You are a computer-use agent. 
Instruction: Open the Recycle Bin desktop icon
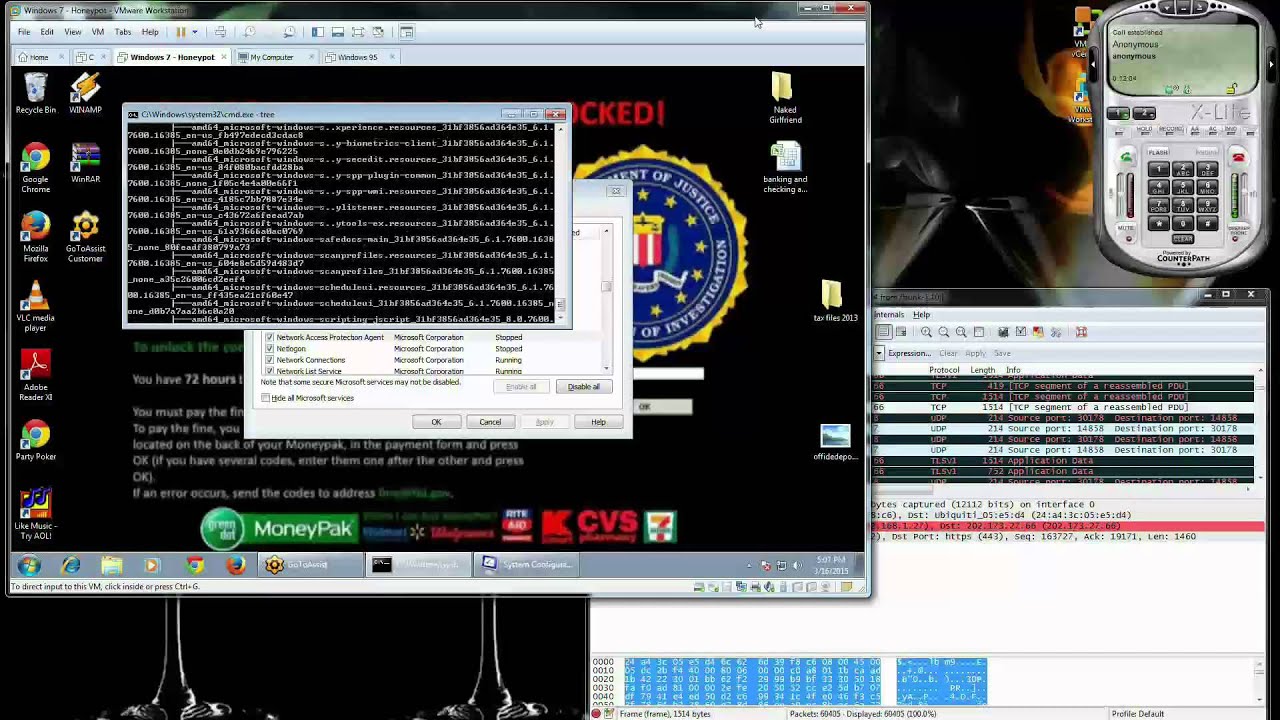(36, 94)
